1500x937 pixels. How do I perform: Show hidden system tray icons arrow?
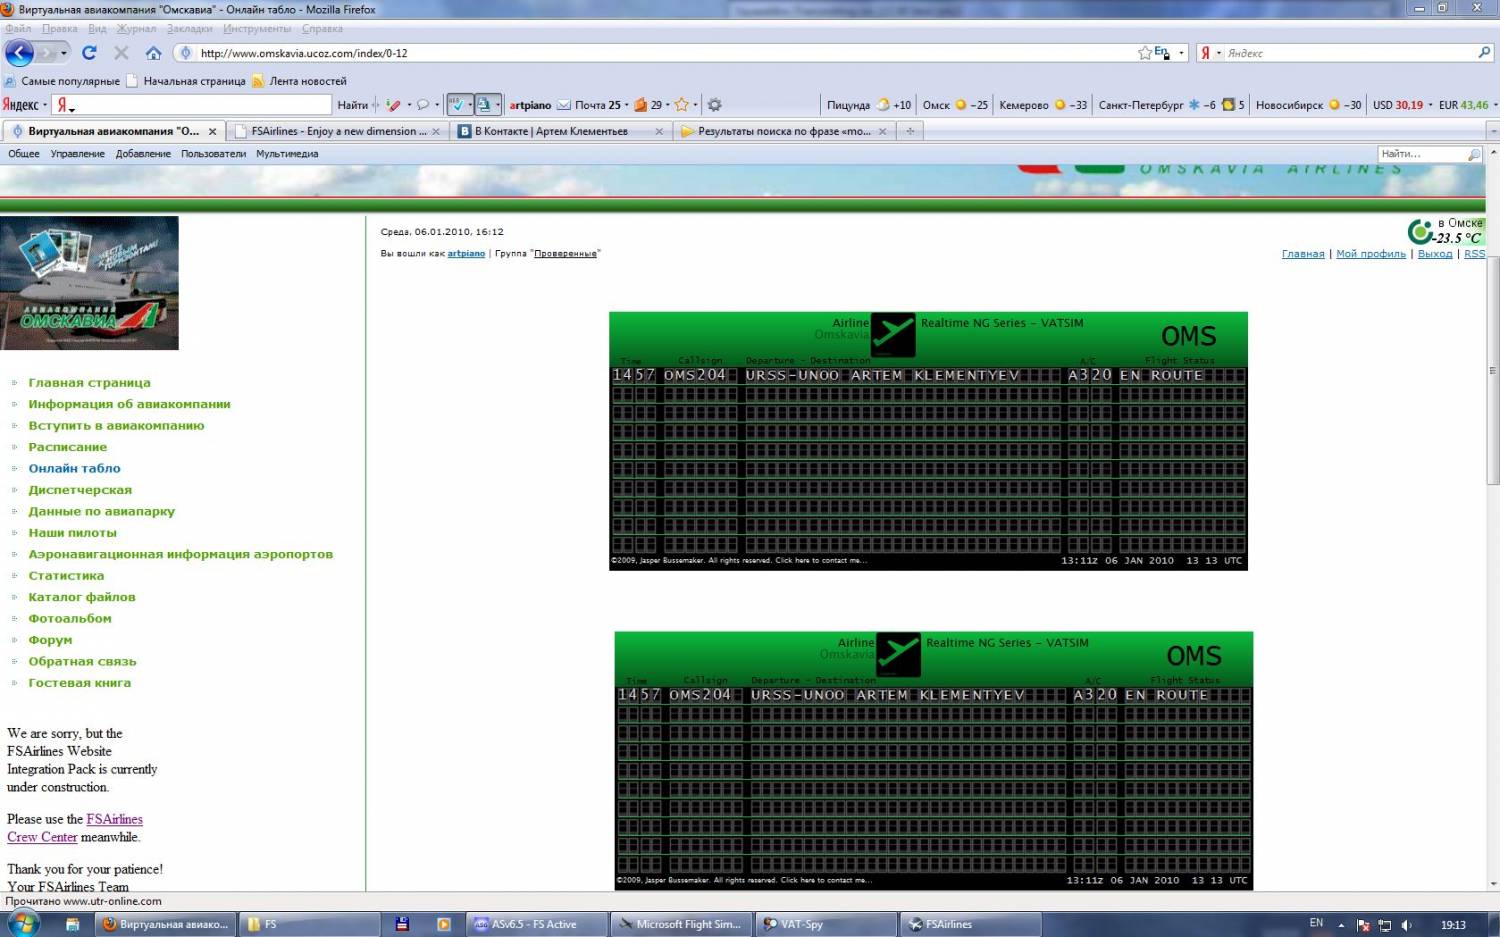[1341, 925]
